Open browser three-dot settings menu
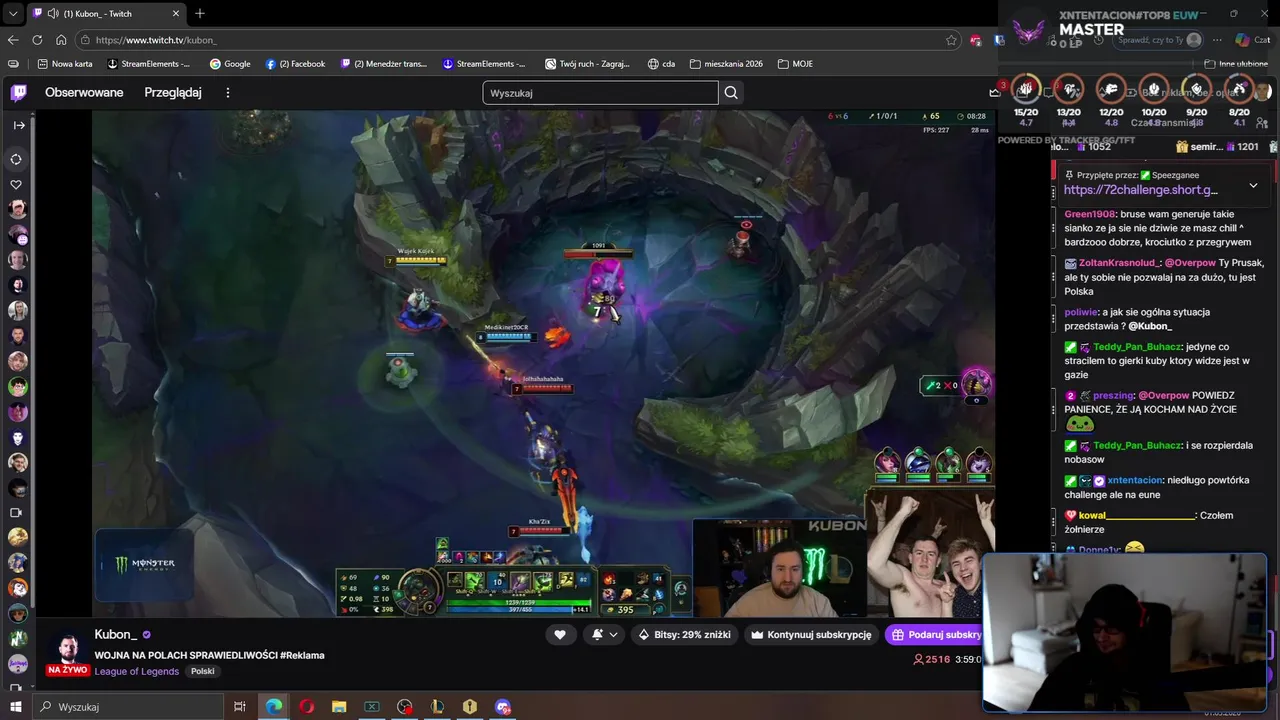The image size is (1280, 720). 1217,40
